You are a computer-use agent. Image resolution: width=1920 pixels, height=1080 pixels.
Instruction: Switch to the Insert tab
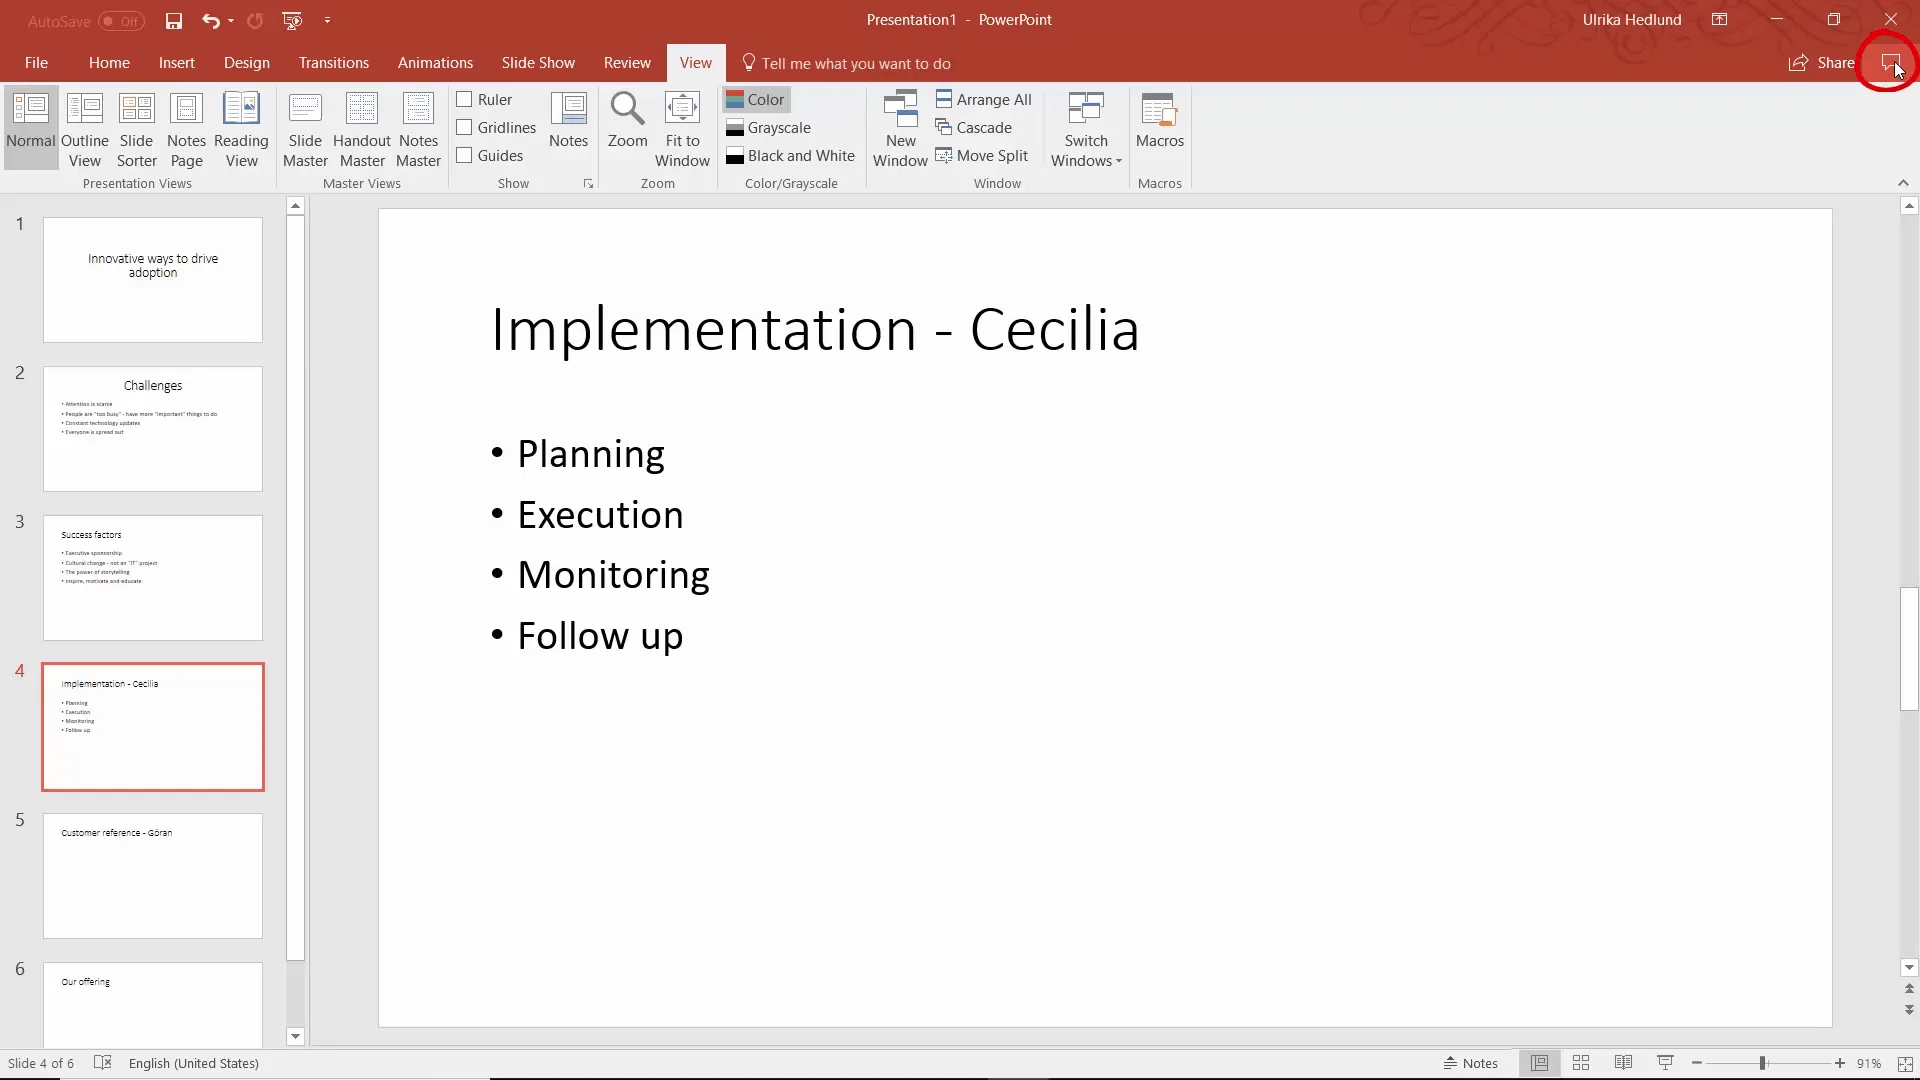(x=177, y=63)
